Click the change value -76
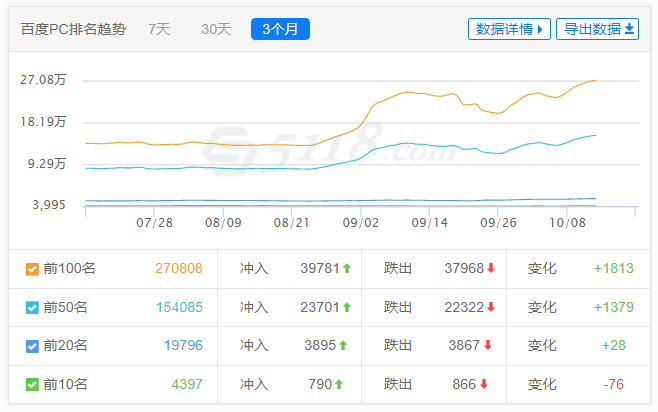 click(x=614, y=384)
